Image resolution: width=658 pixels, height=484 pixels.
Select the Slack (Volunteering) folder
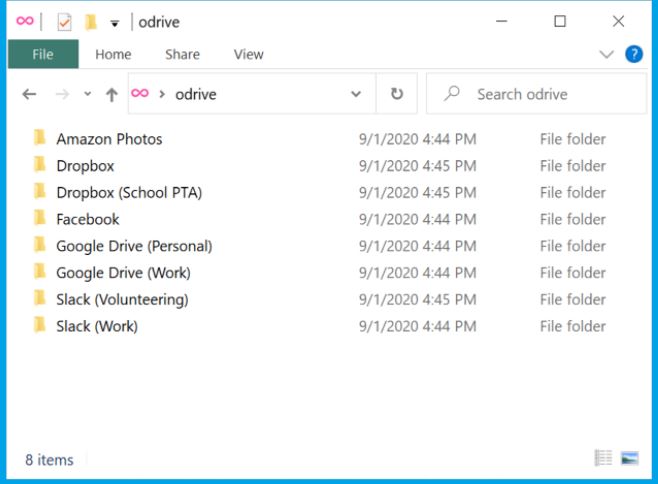click(x=122, y=300)
